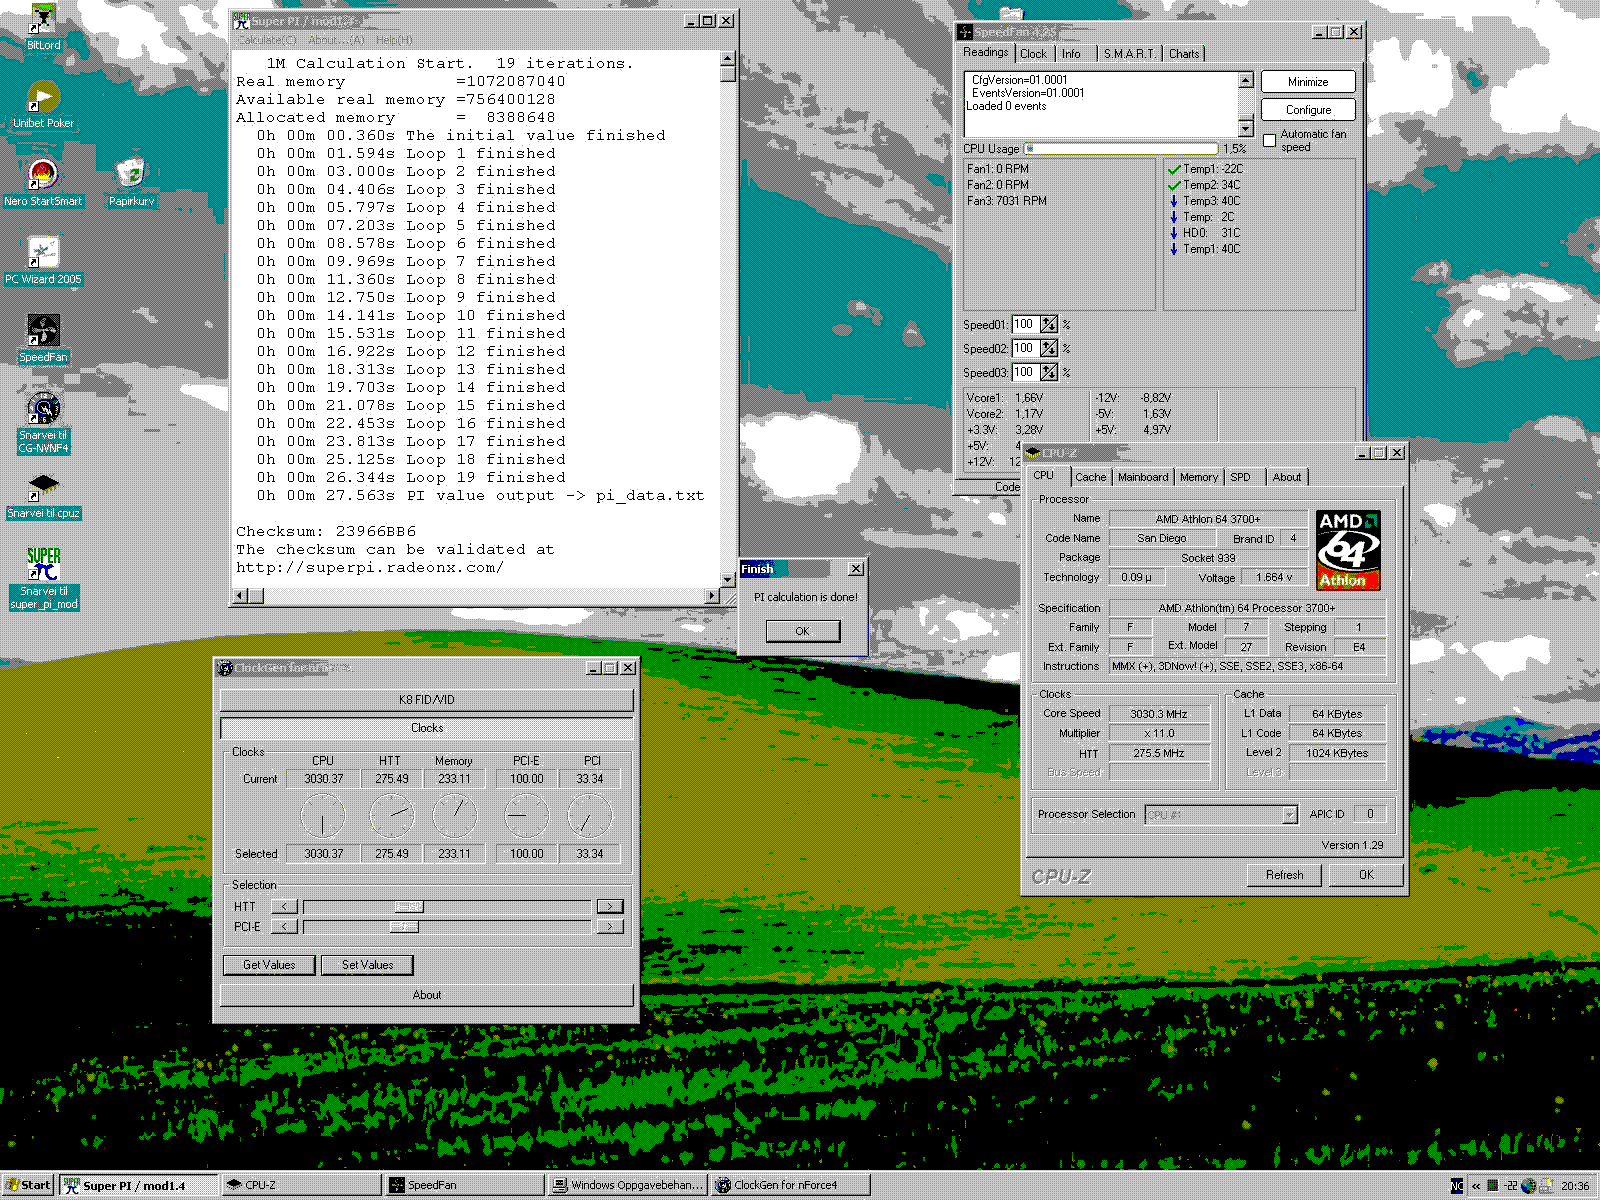Expand hidden tray icons with the chevron
The width and height of the screenshot is (1600, 1200).
tap(1476, 1186)
